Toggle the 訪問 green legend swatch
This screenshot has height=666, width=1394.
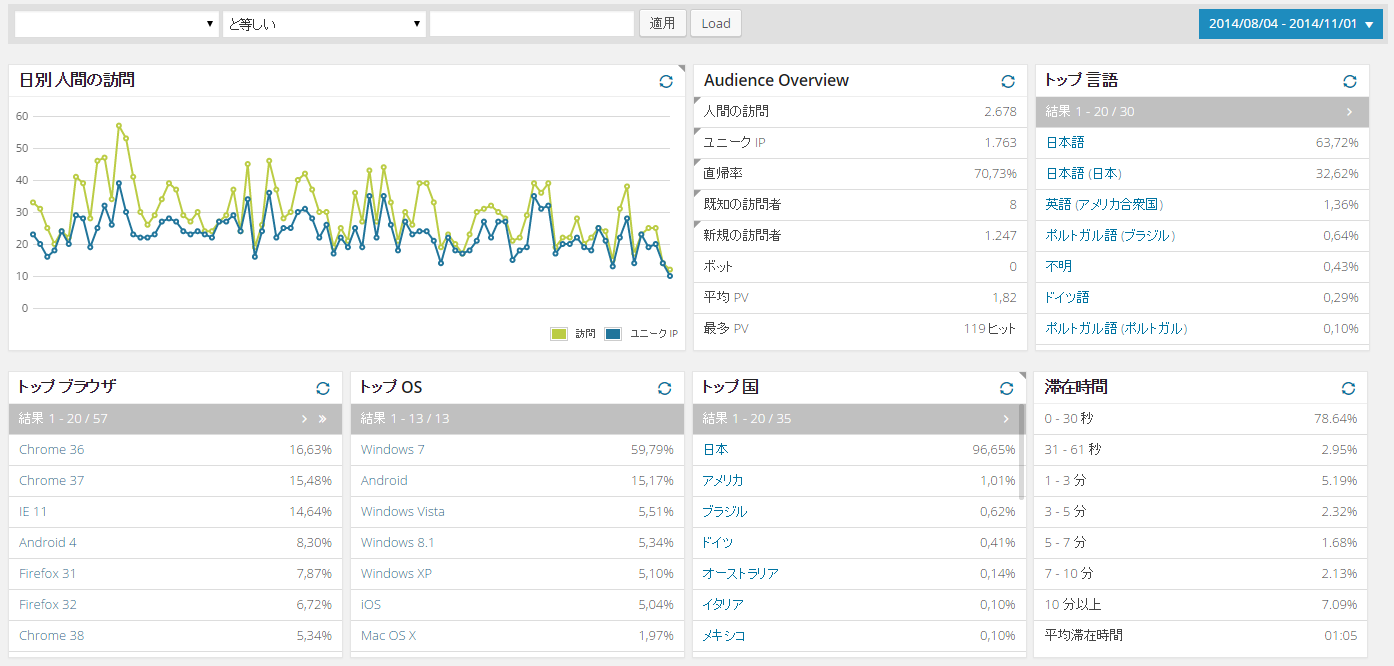pos(559,334)
